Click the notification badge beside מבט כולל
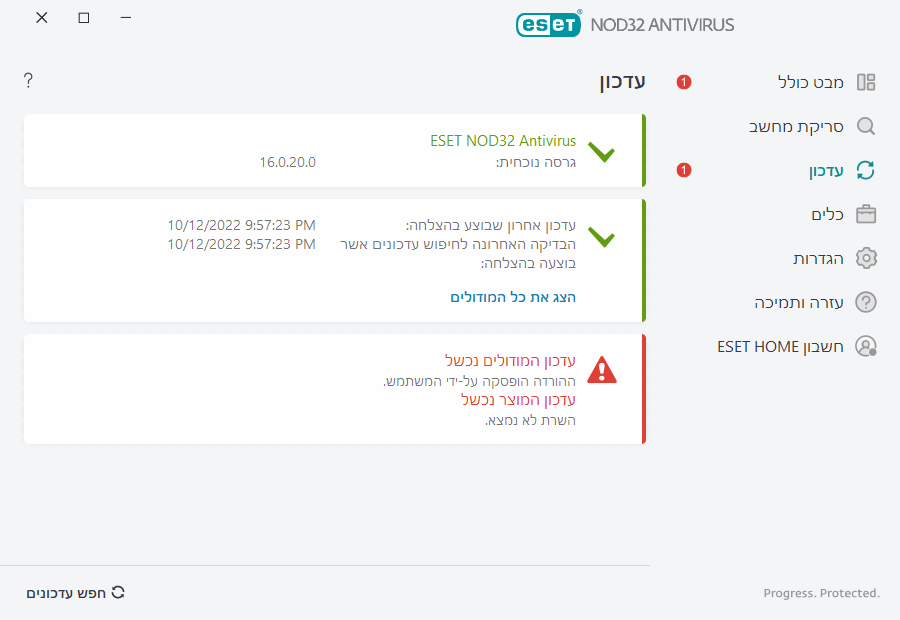This screenshot has width=900, height=620. tap(683, 83)
